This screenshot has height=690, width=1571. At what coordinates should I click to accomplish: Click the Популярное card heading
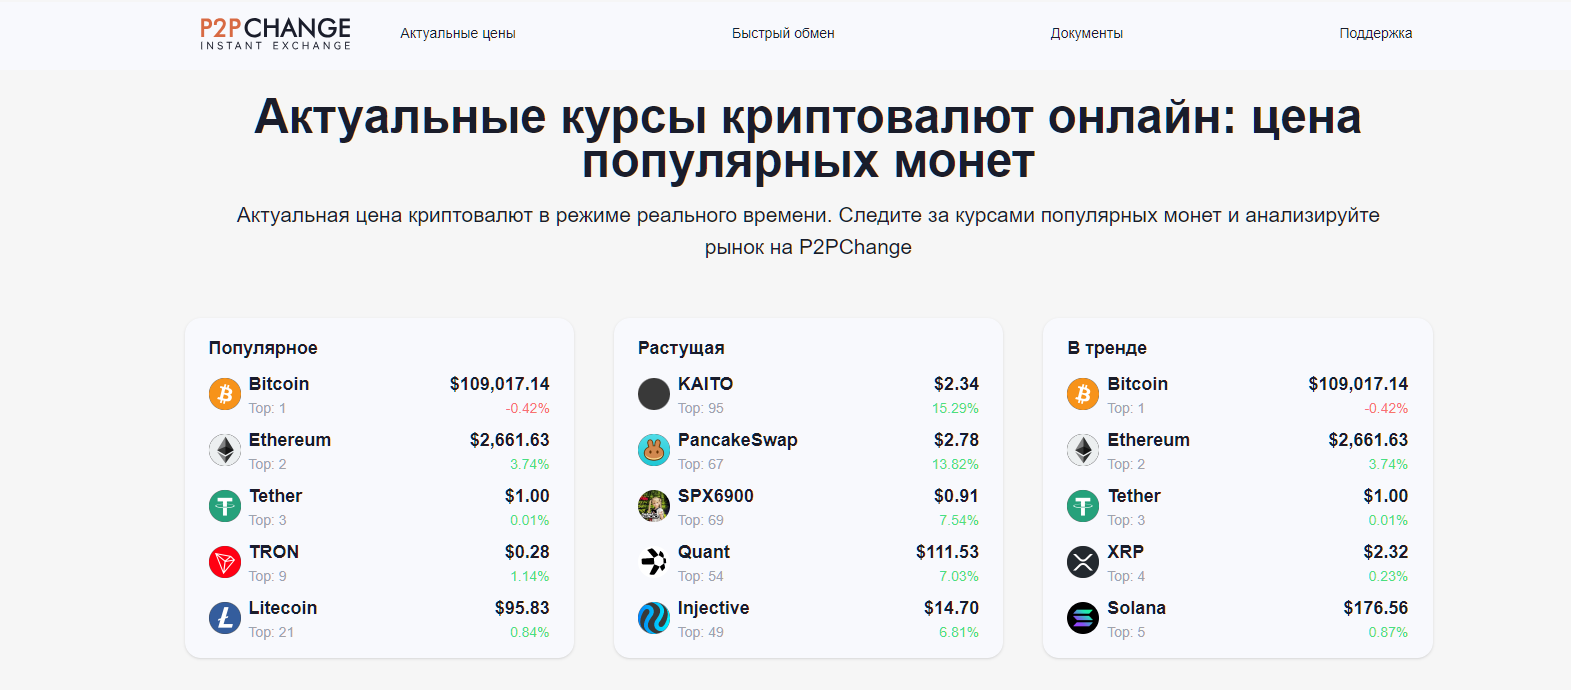[x=263, y=348]
